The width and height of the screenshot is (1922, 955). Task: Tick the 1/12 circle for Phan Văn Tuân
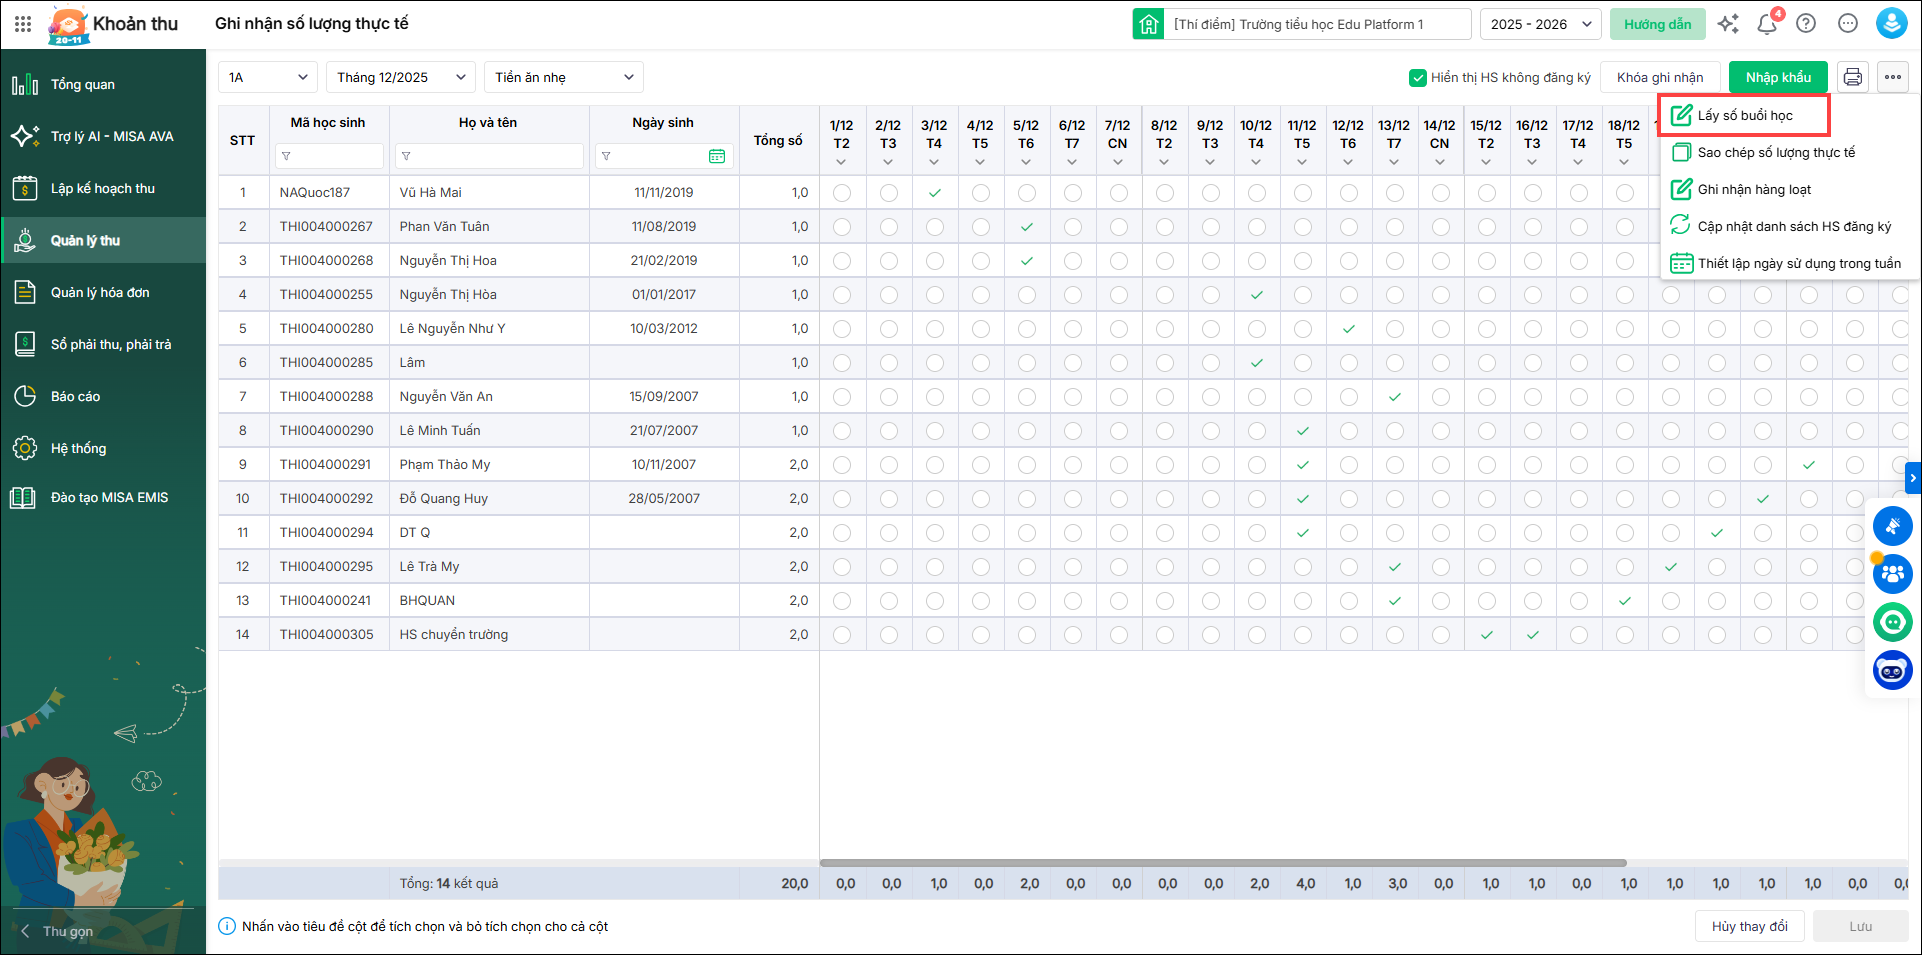(842, 227)
